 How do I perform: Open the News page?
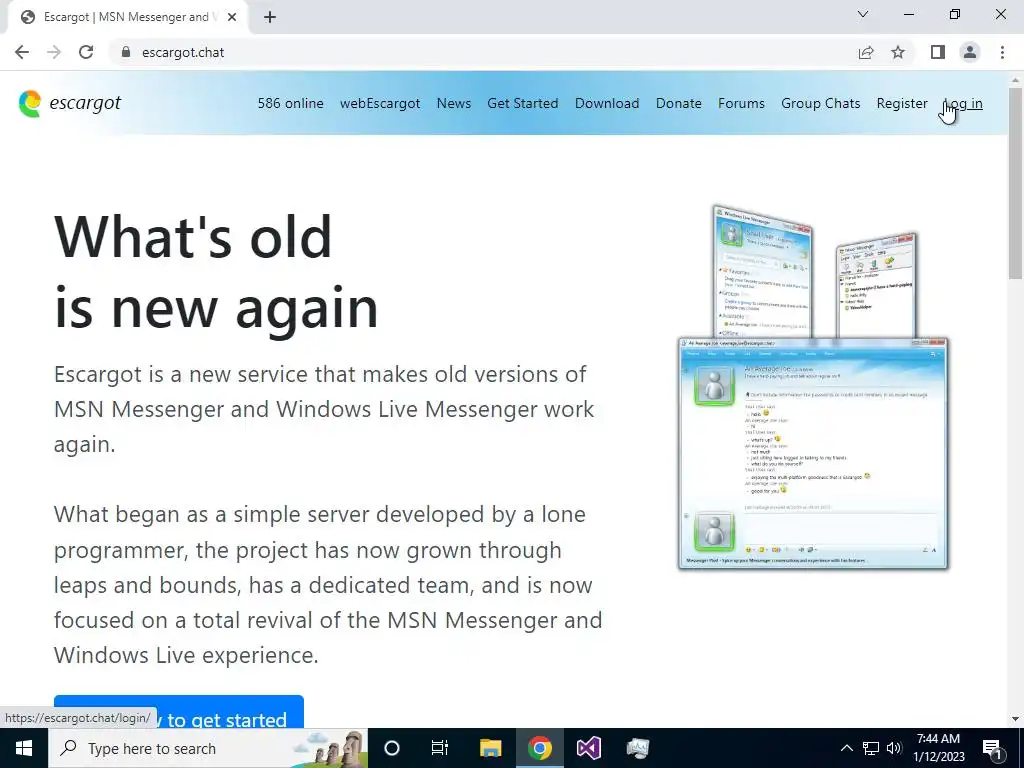pos(454,103)
